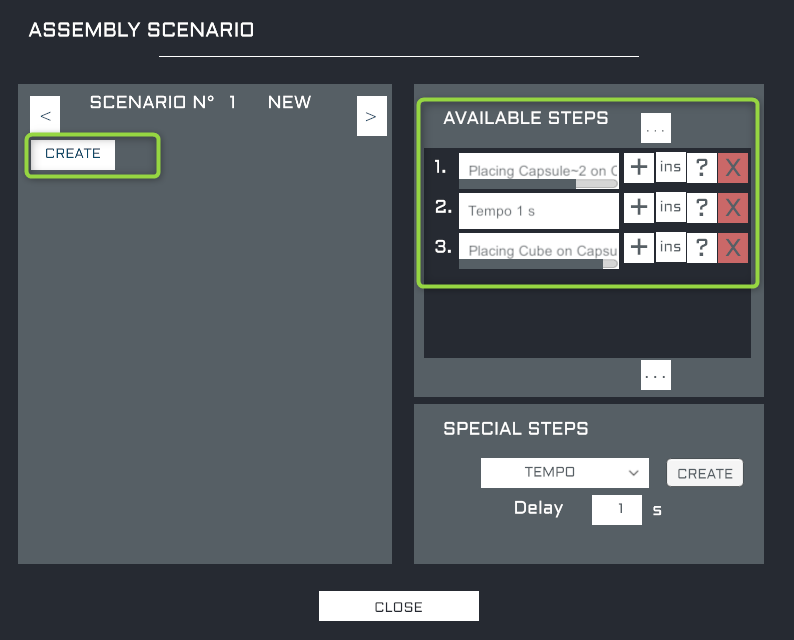This screenshot has width=794, height=640.
Task: Delete step 2 Tempo 1 s with red X
Action: pos(733,208)
